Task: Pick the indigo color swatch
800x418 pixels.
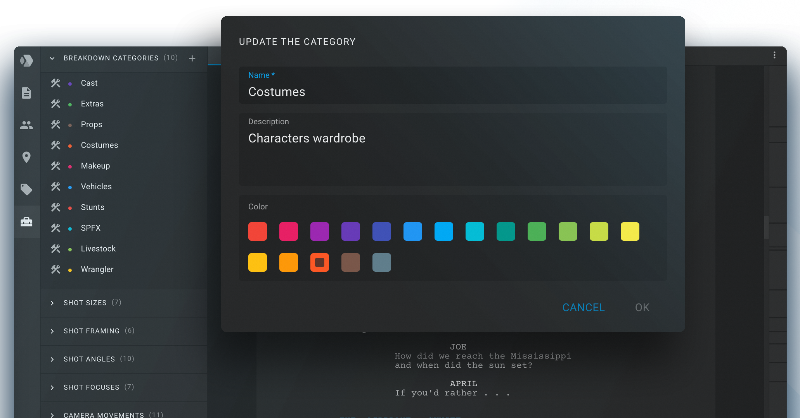Action: 382,231
